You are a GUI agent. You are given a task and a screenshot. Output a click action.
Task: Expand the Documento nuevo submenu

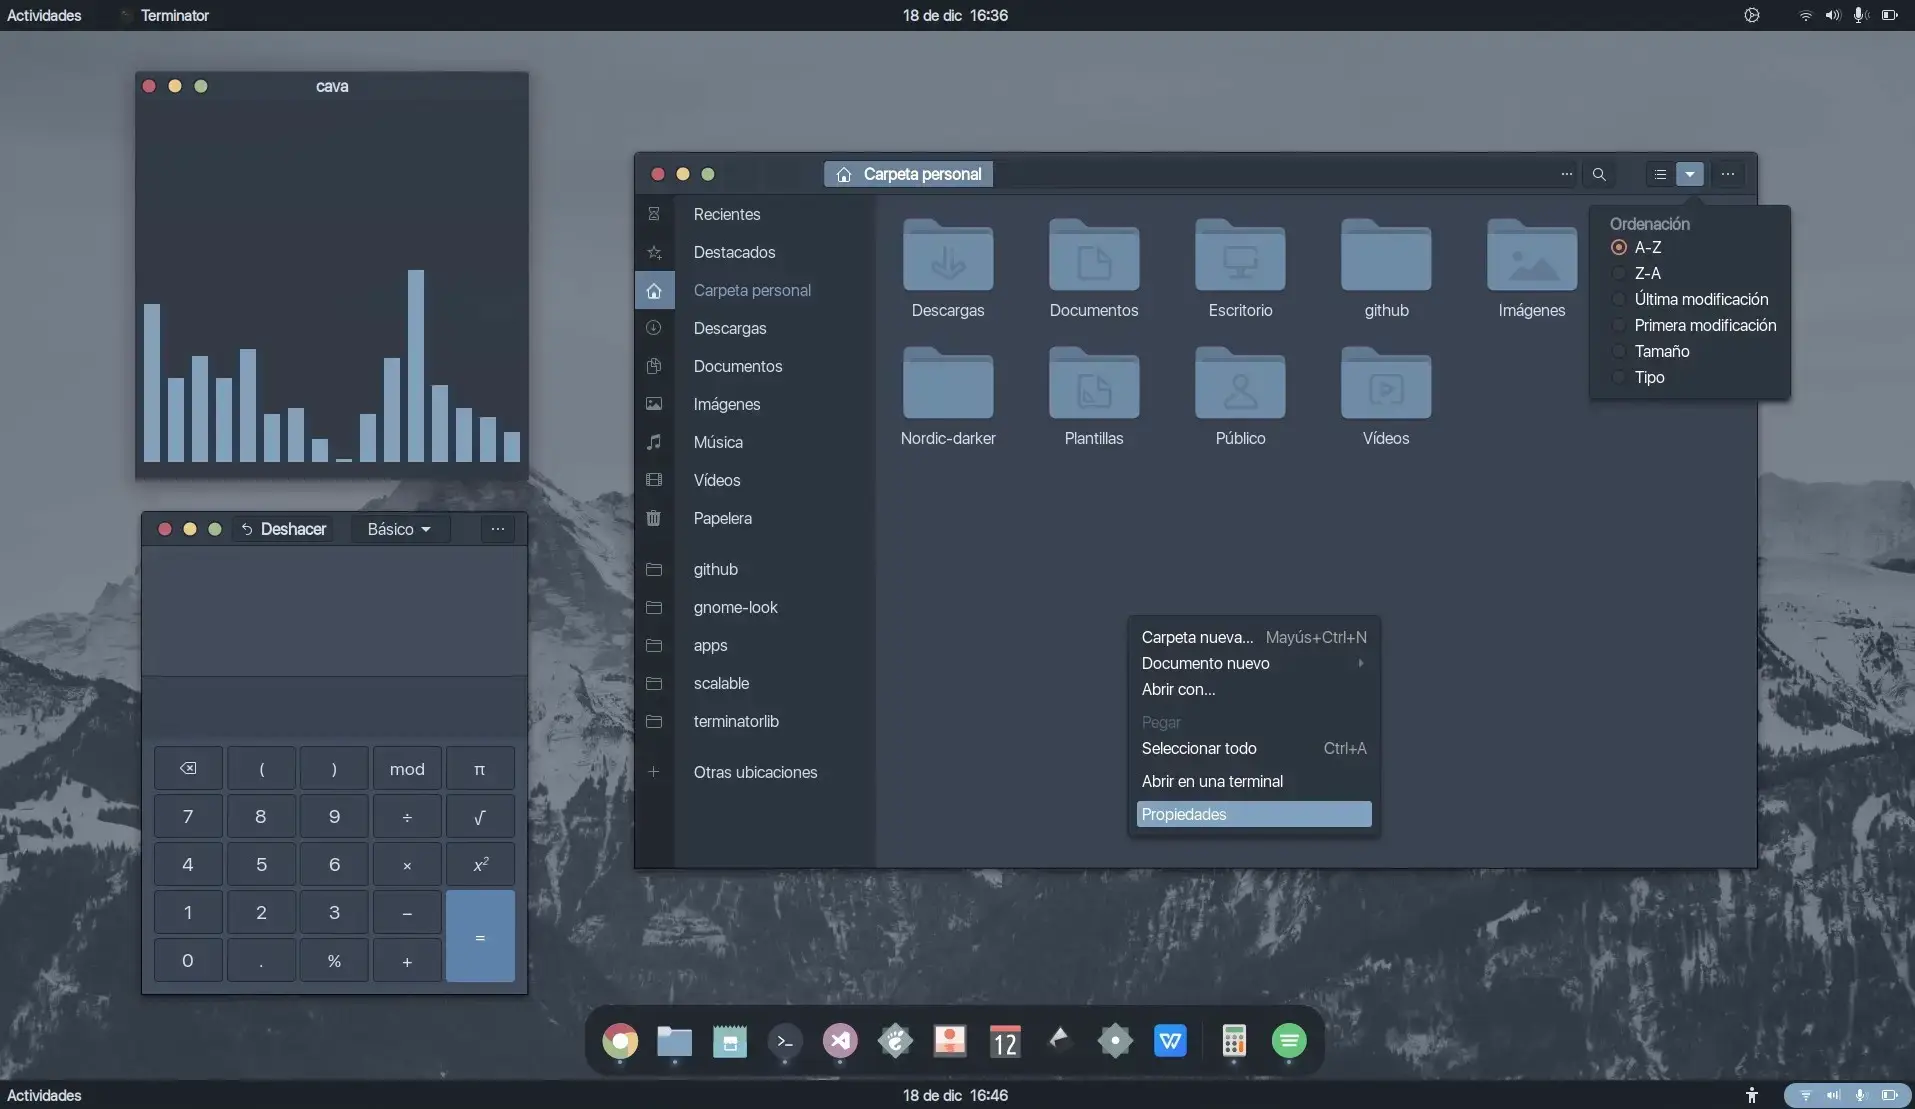(x=1205, y=663)
